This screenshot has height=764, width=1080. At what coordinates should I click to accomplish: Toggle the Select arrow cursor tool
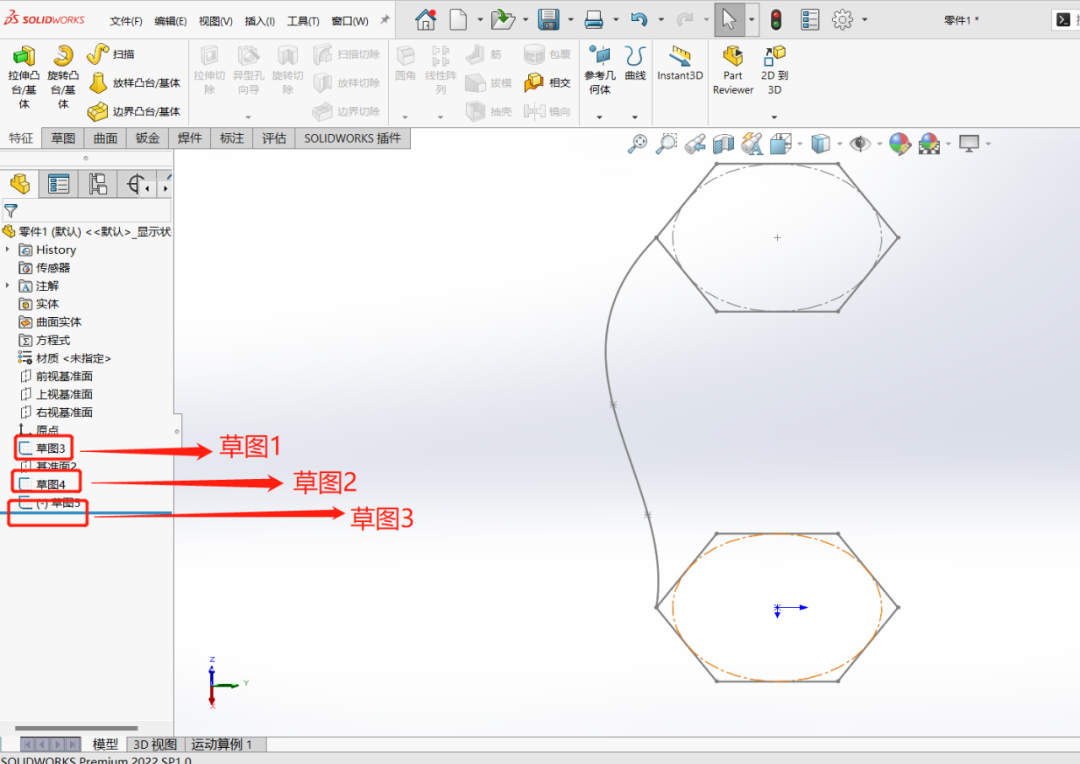(728, 19)
